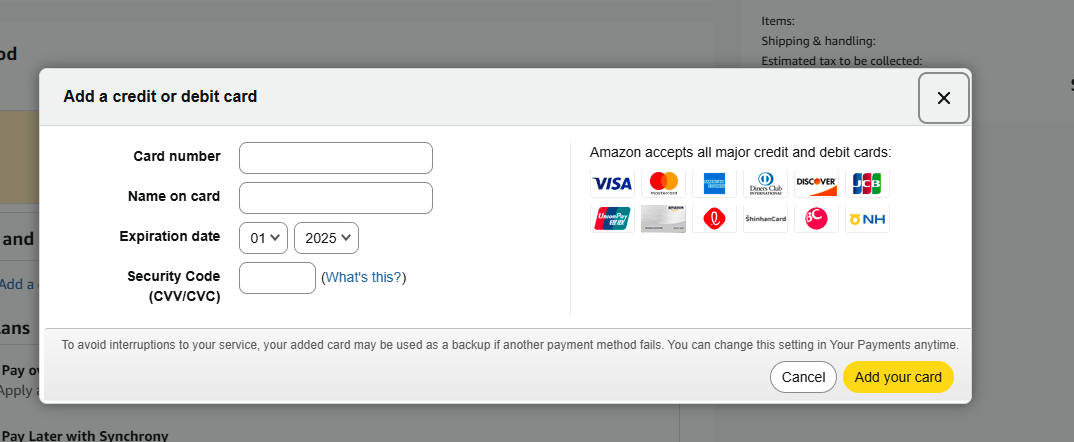Select the Security Code input box
Viewport: 1074px width, 442px height.
[x=278, y=278]
